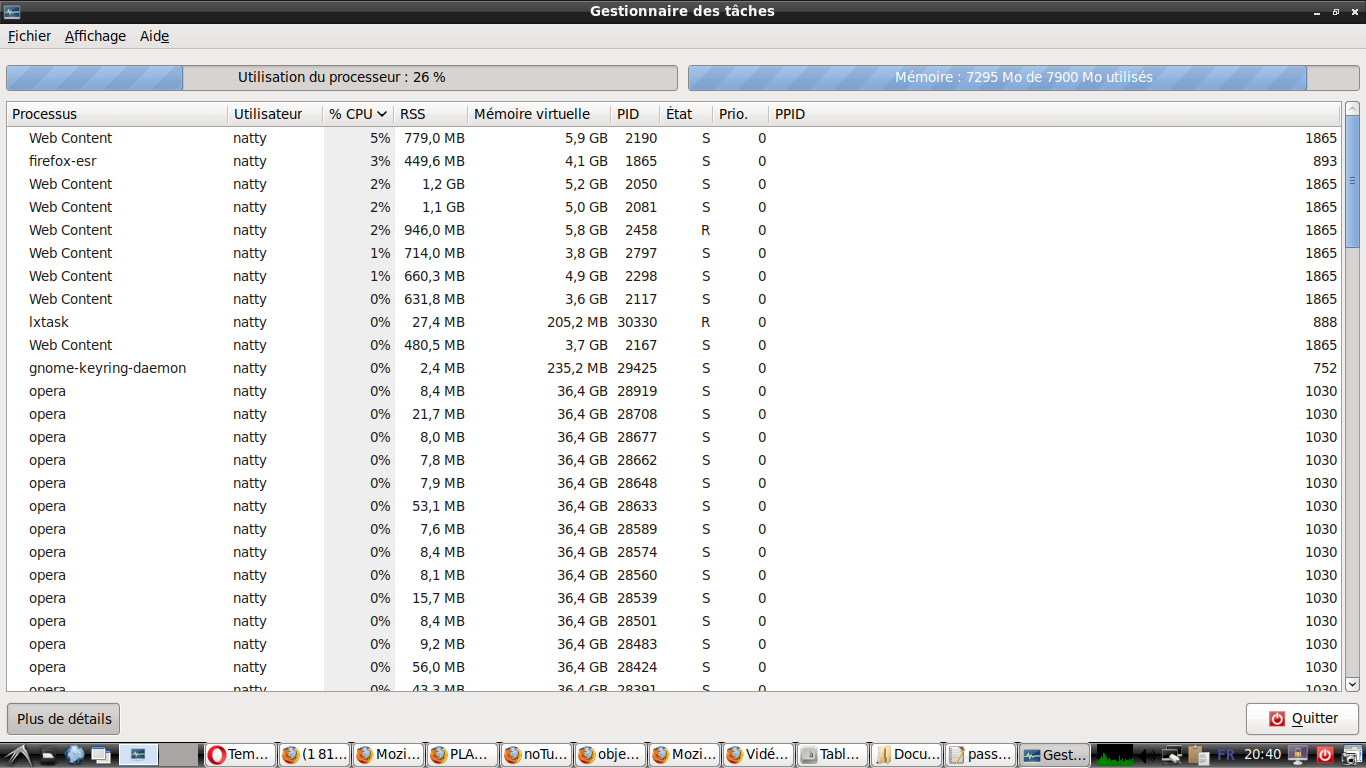Click the CPU usage monitor graph in the tray

(x=1114, y=755)
